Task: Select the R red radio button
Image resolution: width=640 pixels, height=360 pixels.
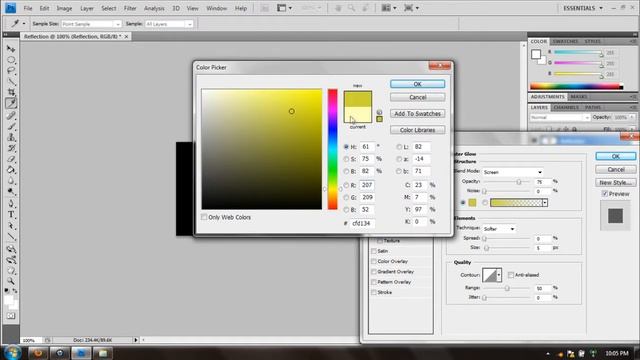Action: tap(346, 185)
